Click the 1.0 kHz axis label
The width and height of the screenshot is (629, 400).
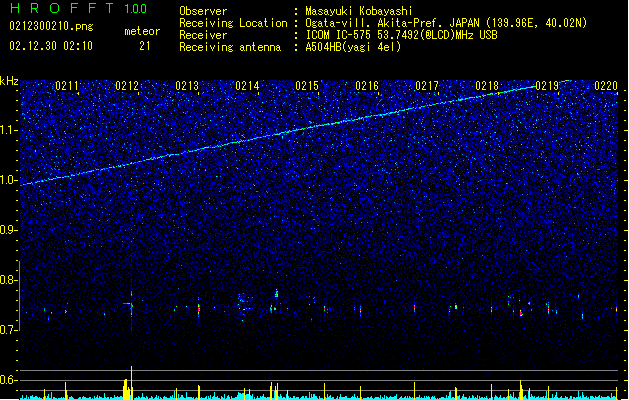pos(9,180)
